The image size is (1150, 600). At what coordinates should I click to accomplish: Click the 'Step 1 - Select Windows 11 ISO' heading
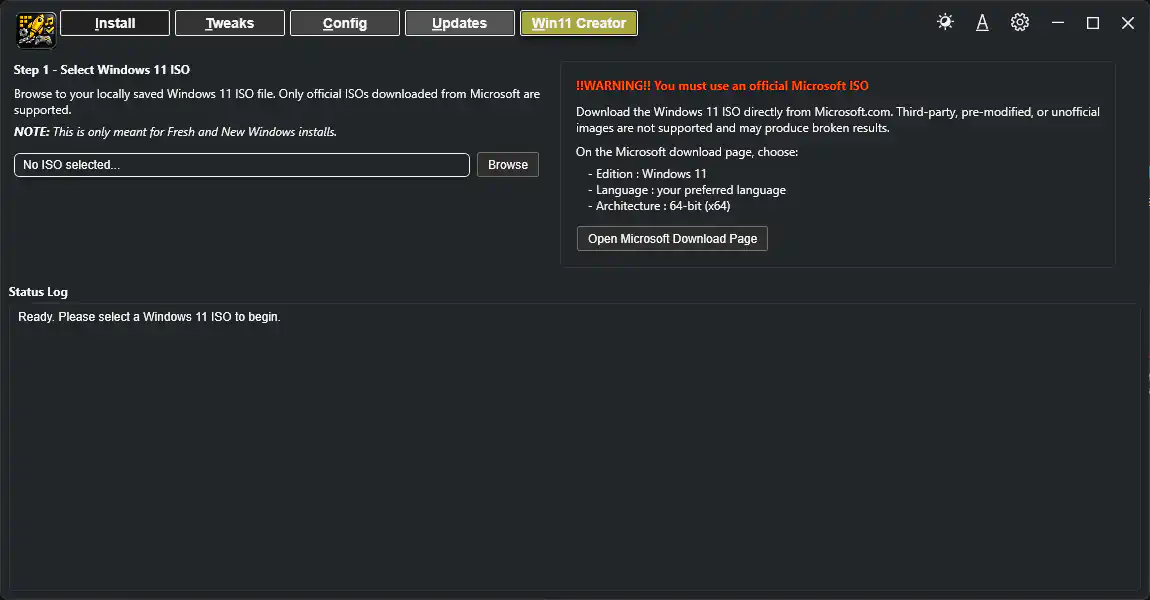[x=102, y=70]
